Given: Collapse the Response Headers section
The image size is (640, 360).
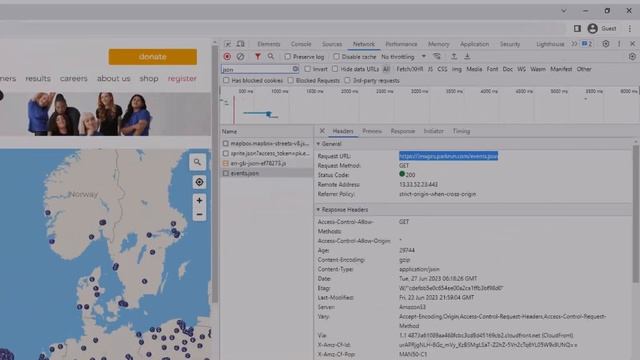Looking at the screenshot, I should 318,209.
